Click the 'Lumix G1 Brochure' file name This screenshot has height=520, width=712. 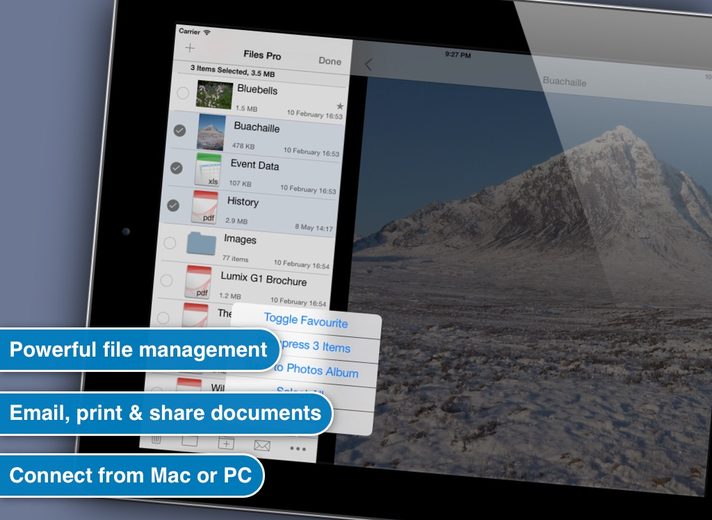pyautogui.click(x=263, y=278)
